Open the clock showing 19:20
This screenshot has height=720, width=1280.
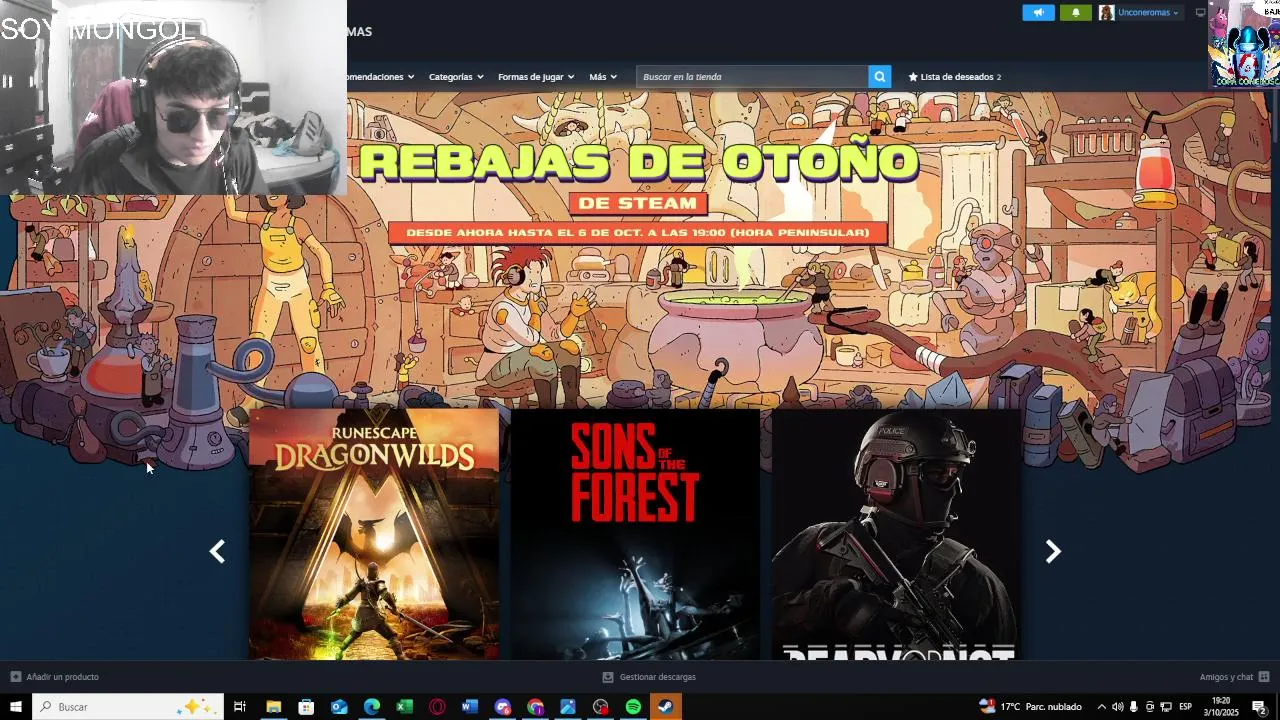pos(1221,707)
